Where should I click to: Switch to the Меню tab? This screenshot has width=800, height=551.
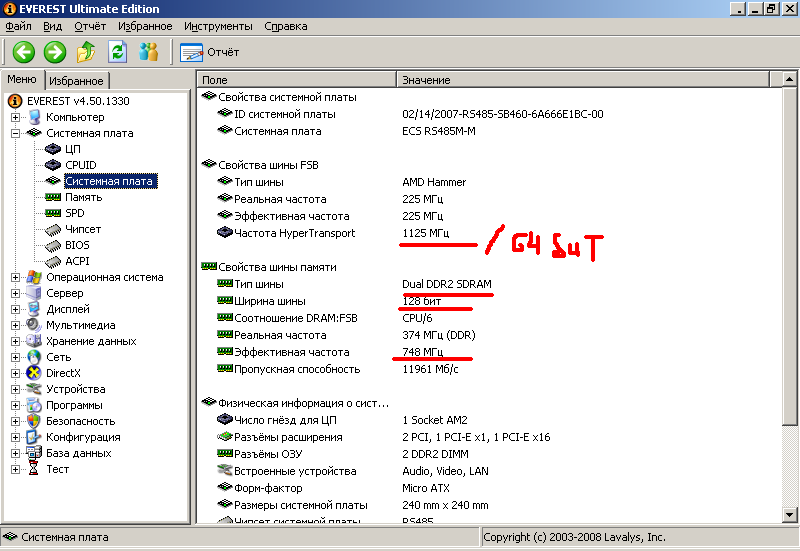[x=22, y=79]
